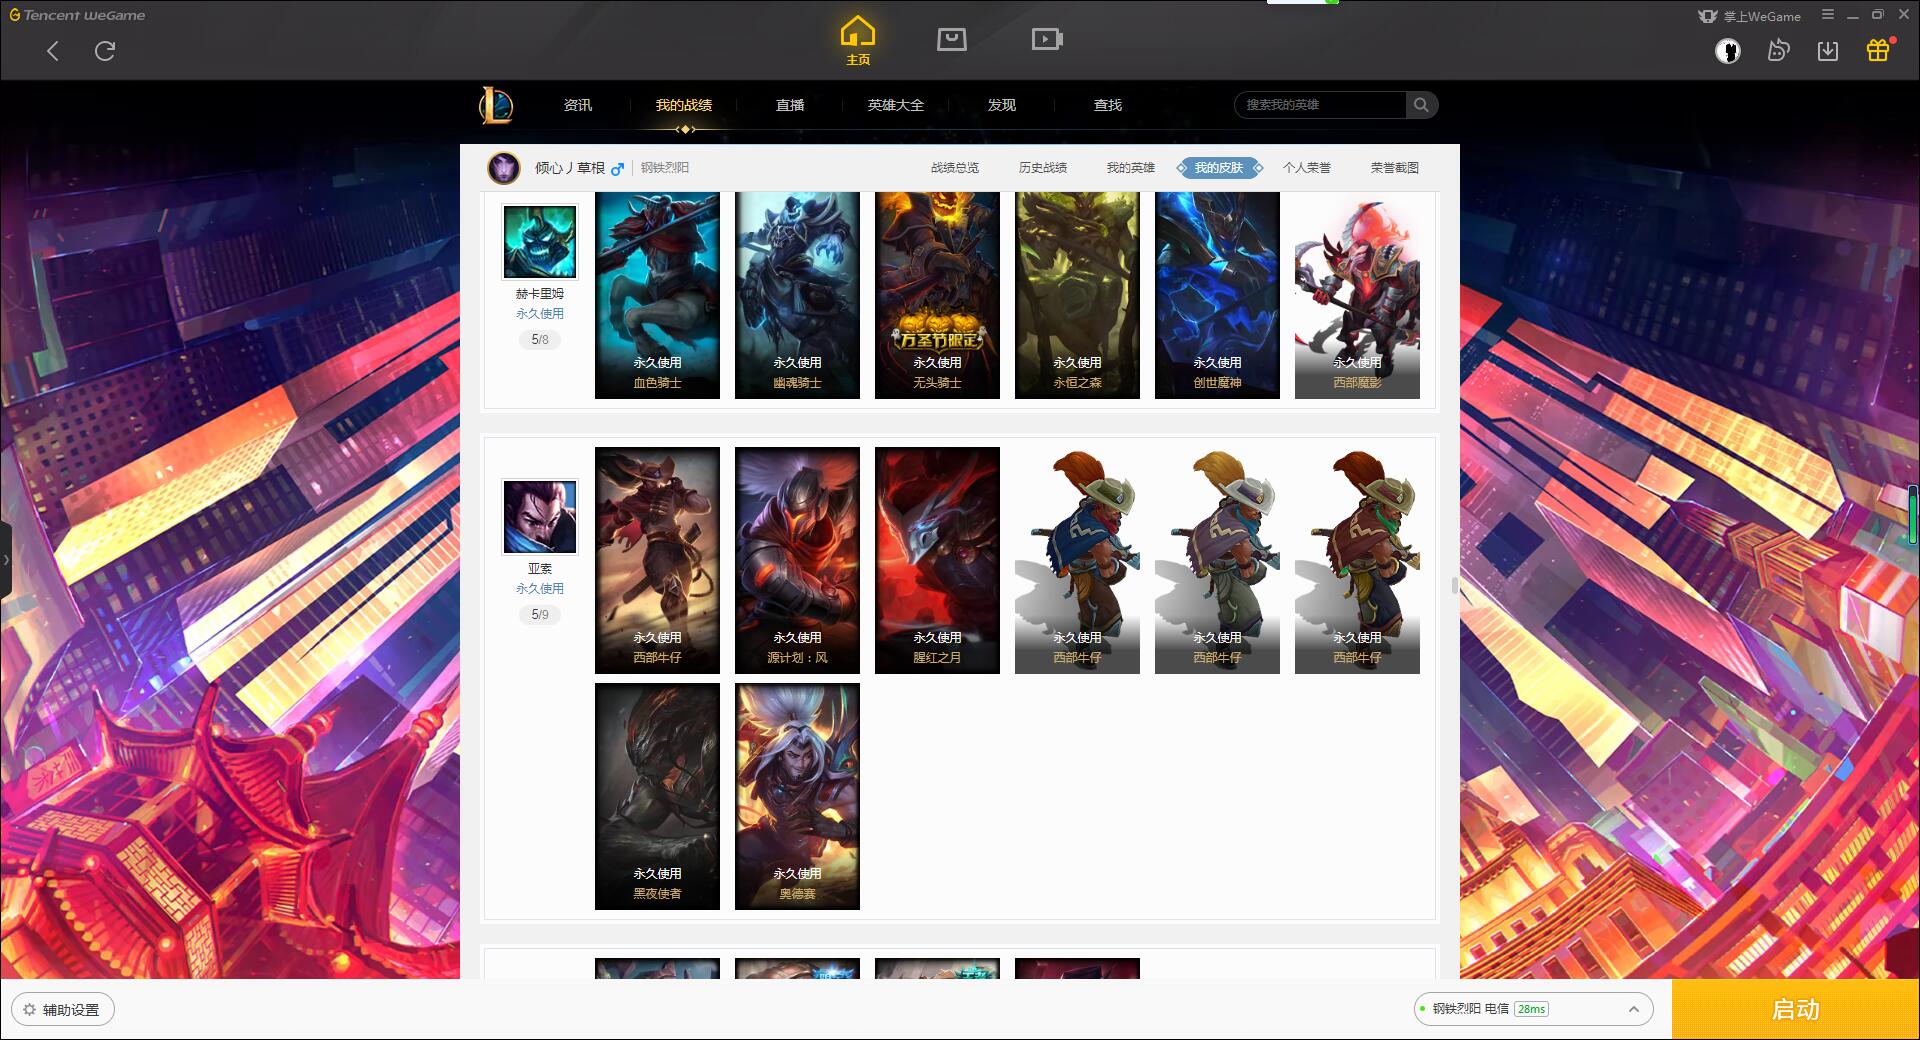The width and height of the screenshot is (1920, 1040).
Task: Open the 主页 home icon
Action: tap(857, 41)
